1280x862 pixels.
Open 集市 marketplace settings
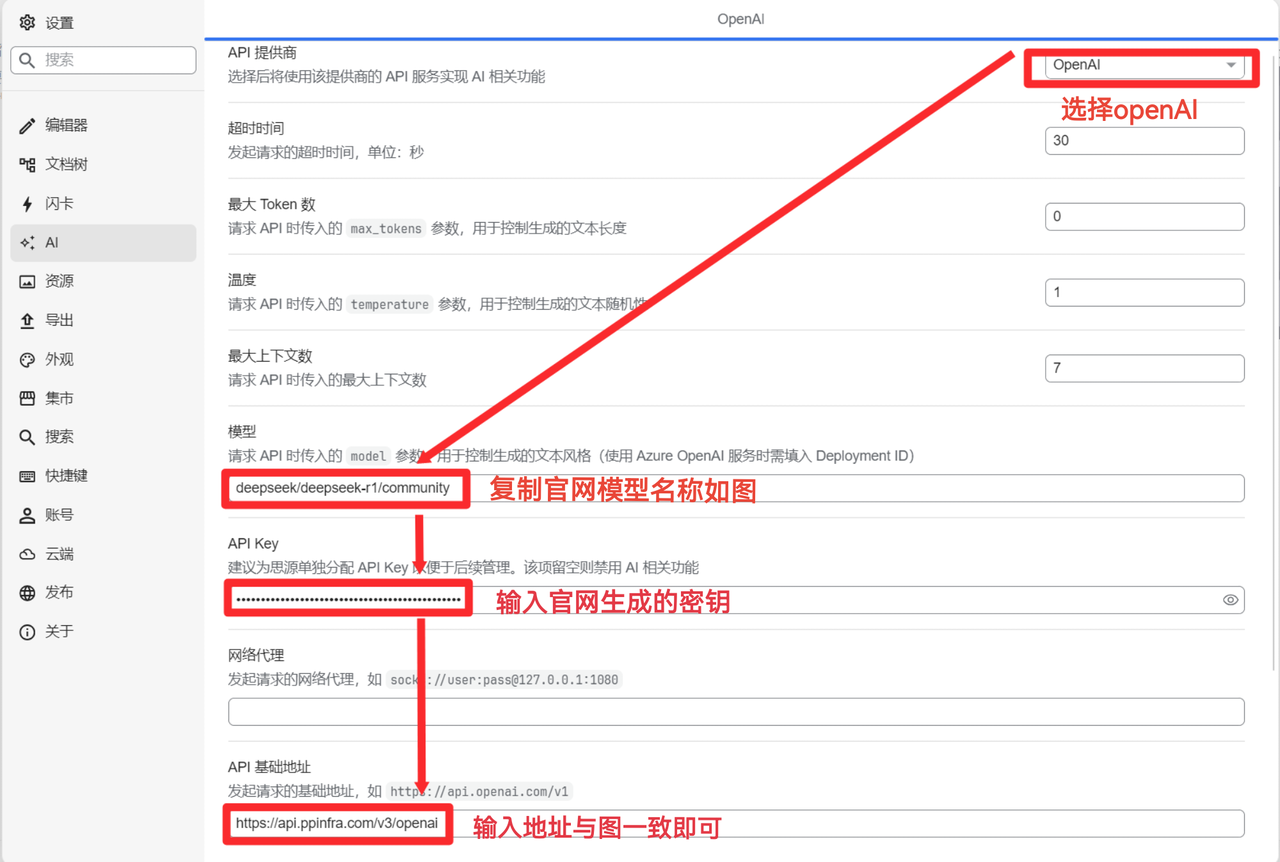click(x=103, y=399)
